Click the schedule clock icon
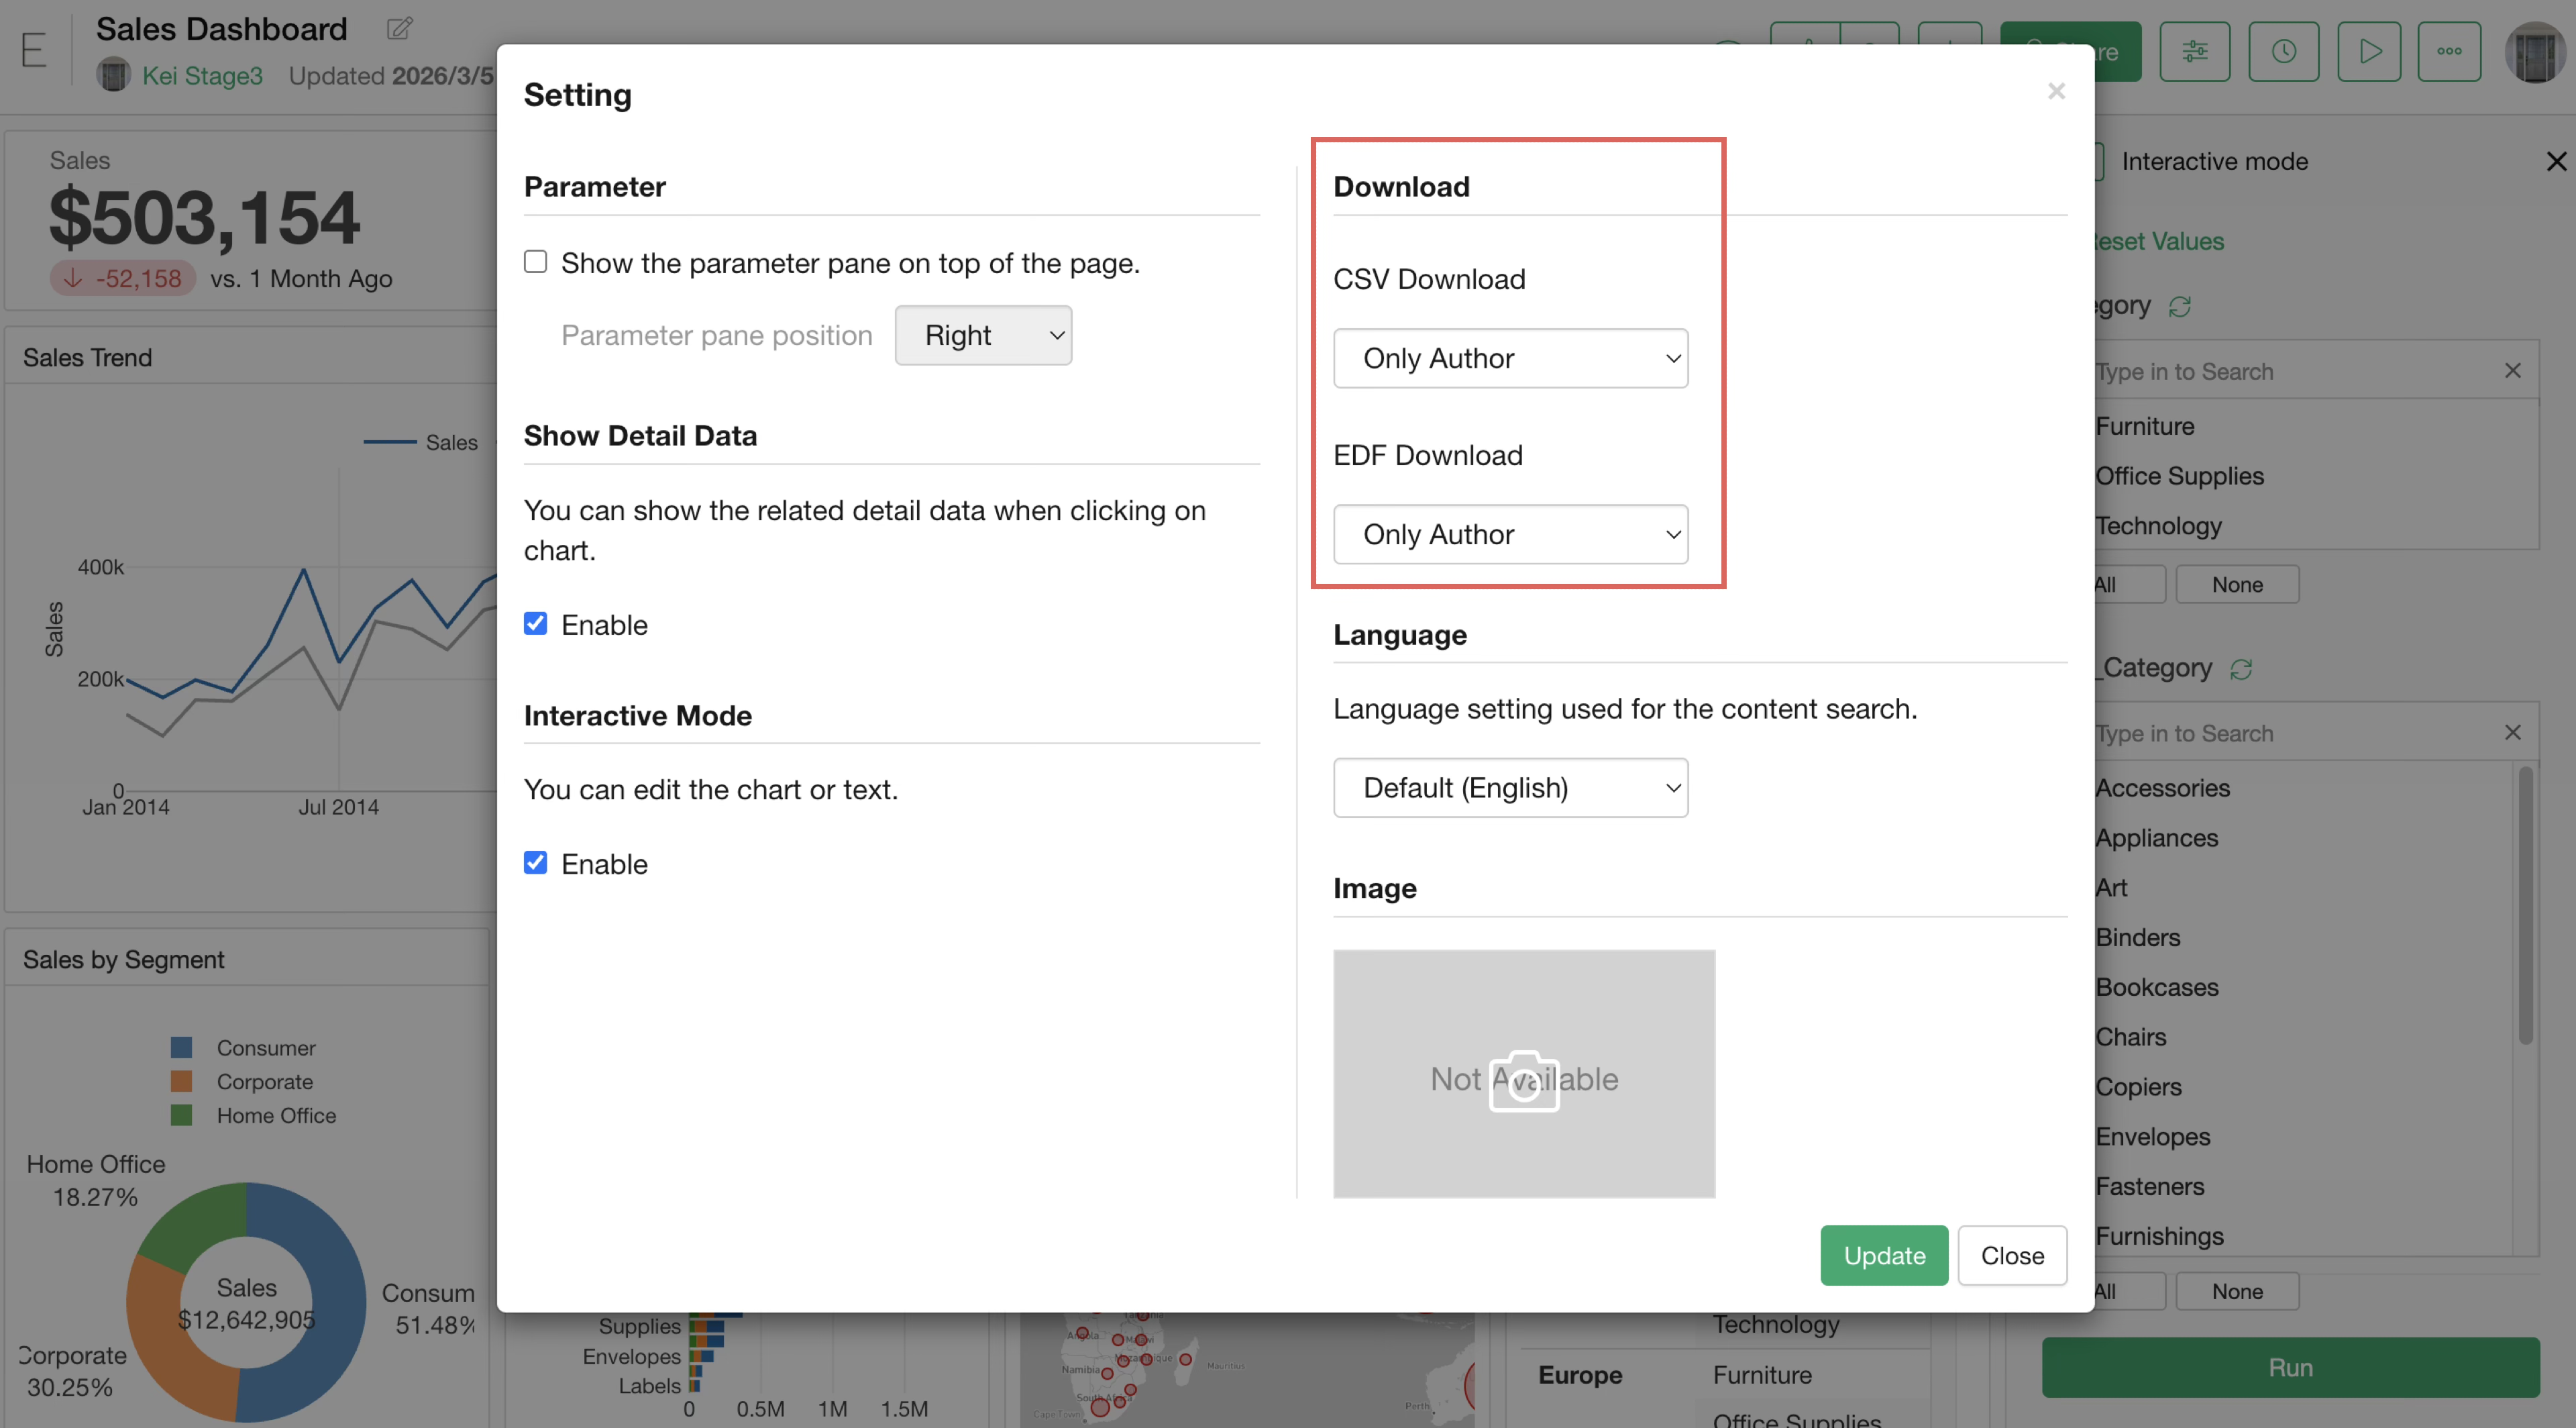This screenshot has height=1428, width=2576. click(2283, 51)
